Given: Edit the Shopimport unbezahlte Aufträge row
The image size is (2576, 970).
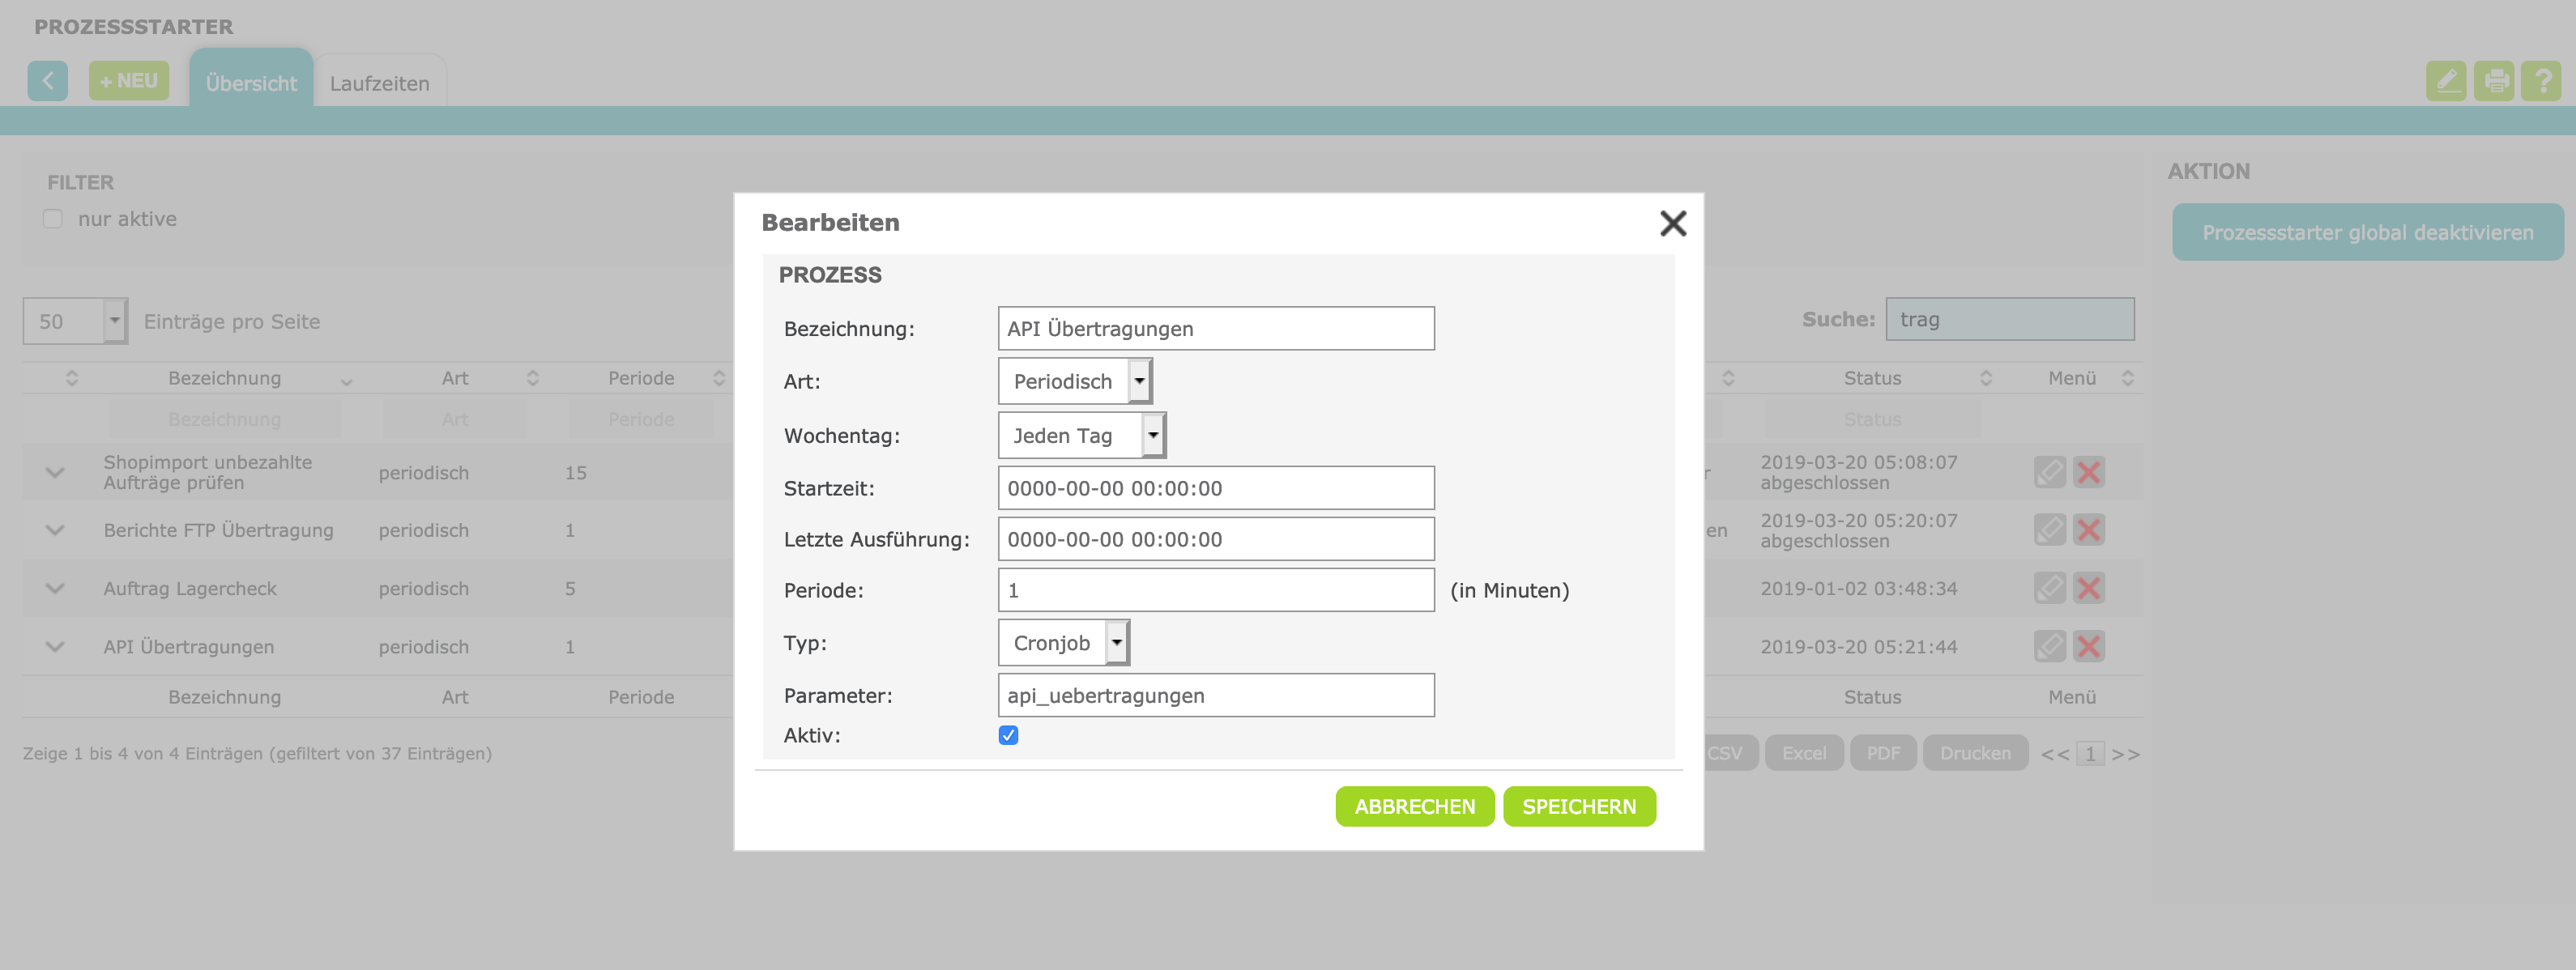Looking at the screenshot, I should [2049, 472].
